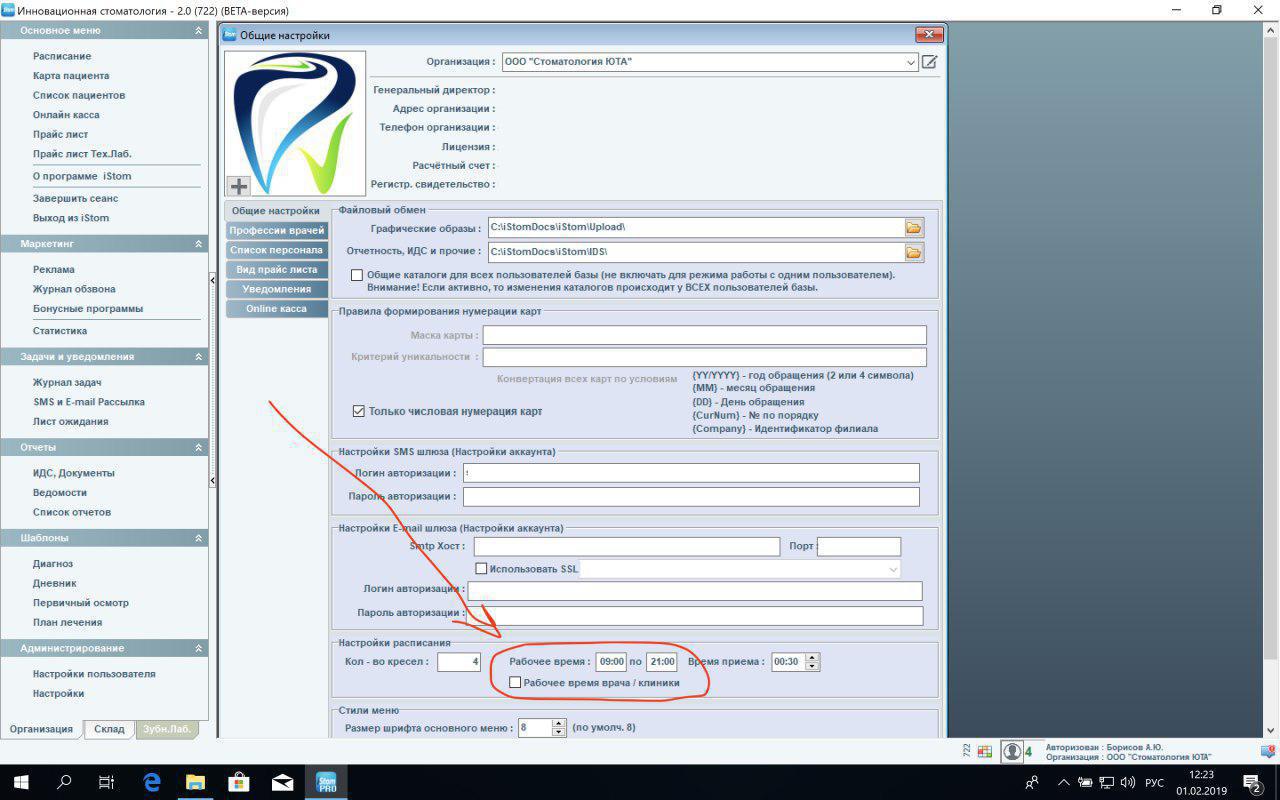Toggle the Использовать SSL checkbox
The image size is (1280, 800).
click(x=481, y=569)
